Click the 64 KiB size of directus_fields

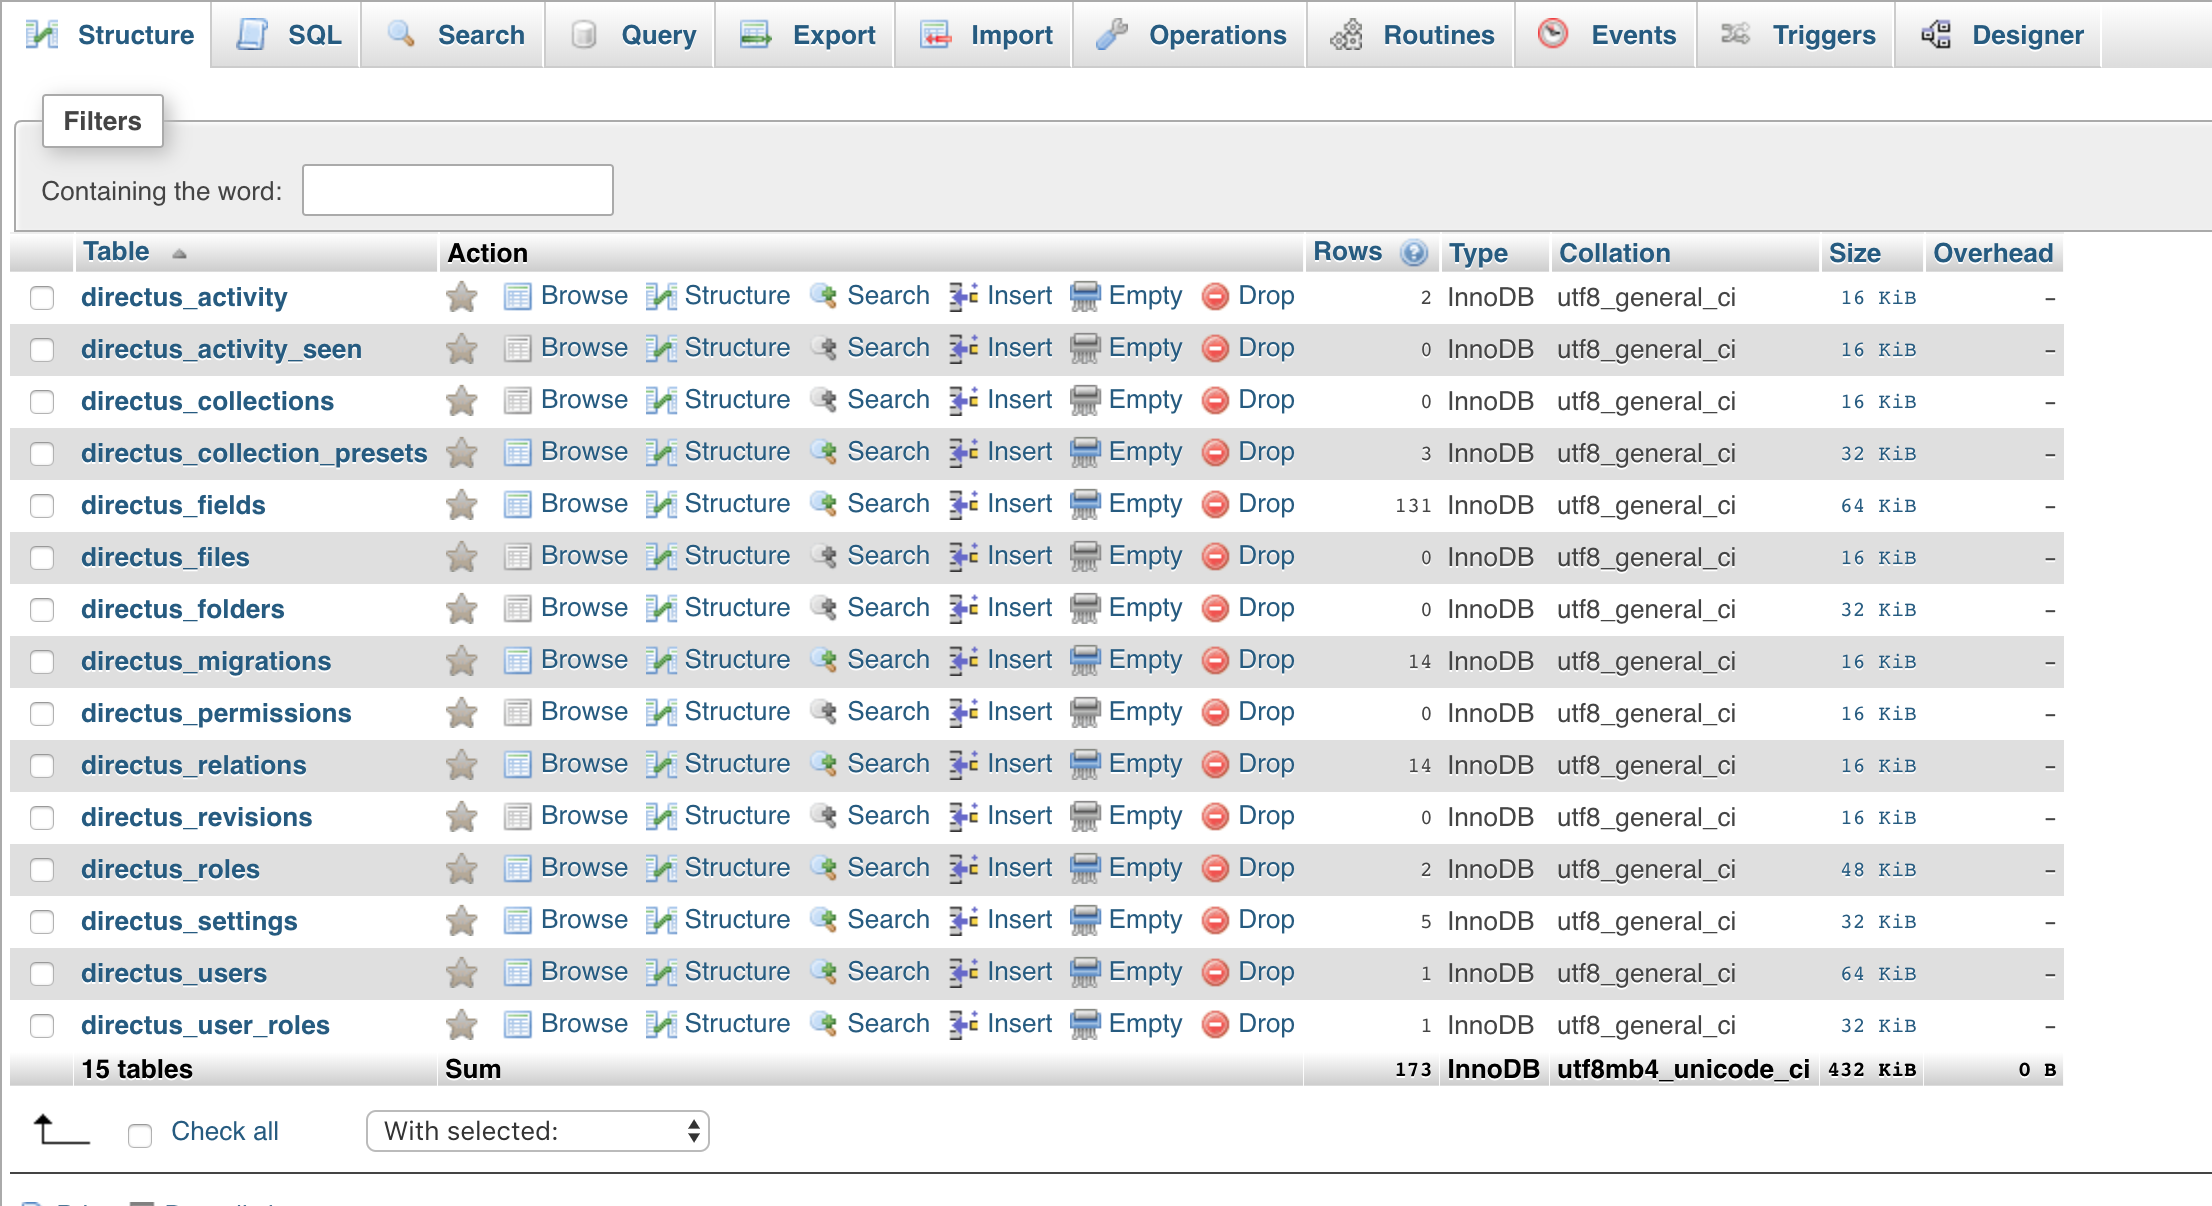point(1878,506)
